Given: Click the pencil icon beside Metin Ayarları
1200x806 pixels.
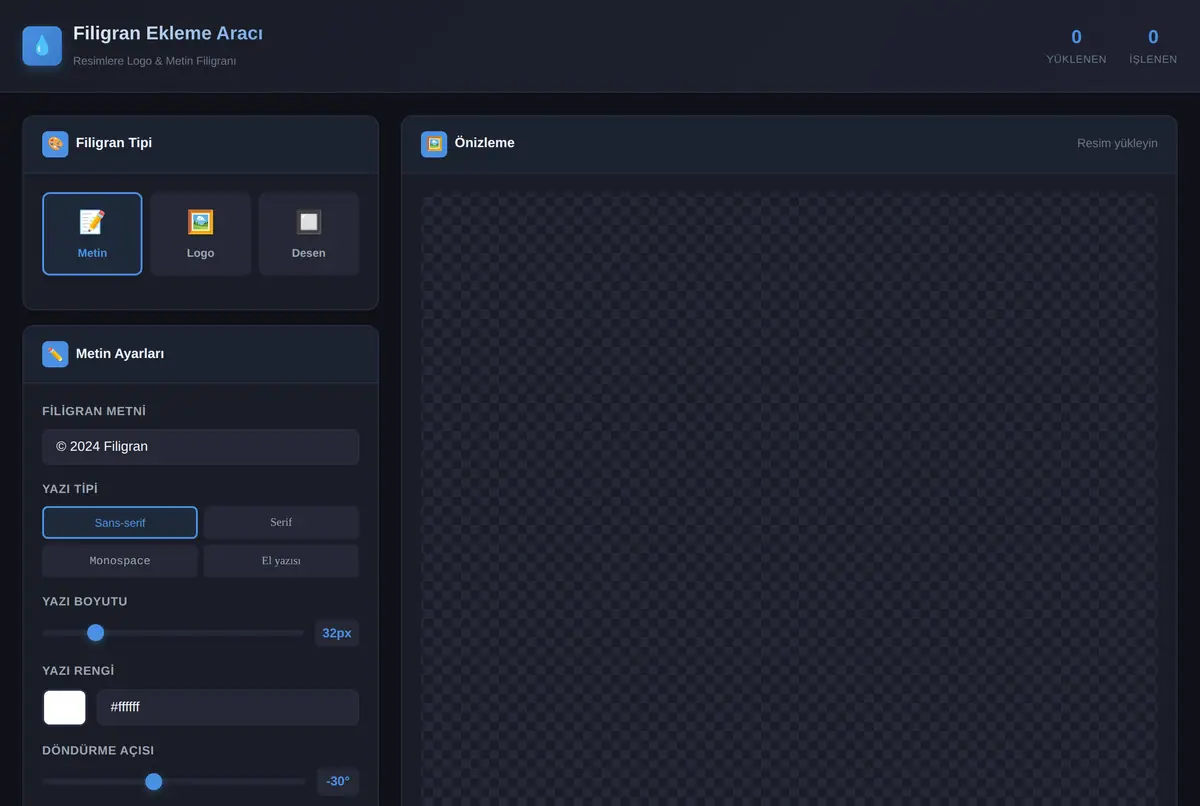Looking at the screenshot, I should click(x=55, y=354).
